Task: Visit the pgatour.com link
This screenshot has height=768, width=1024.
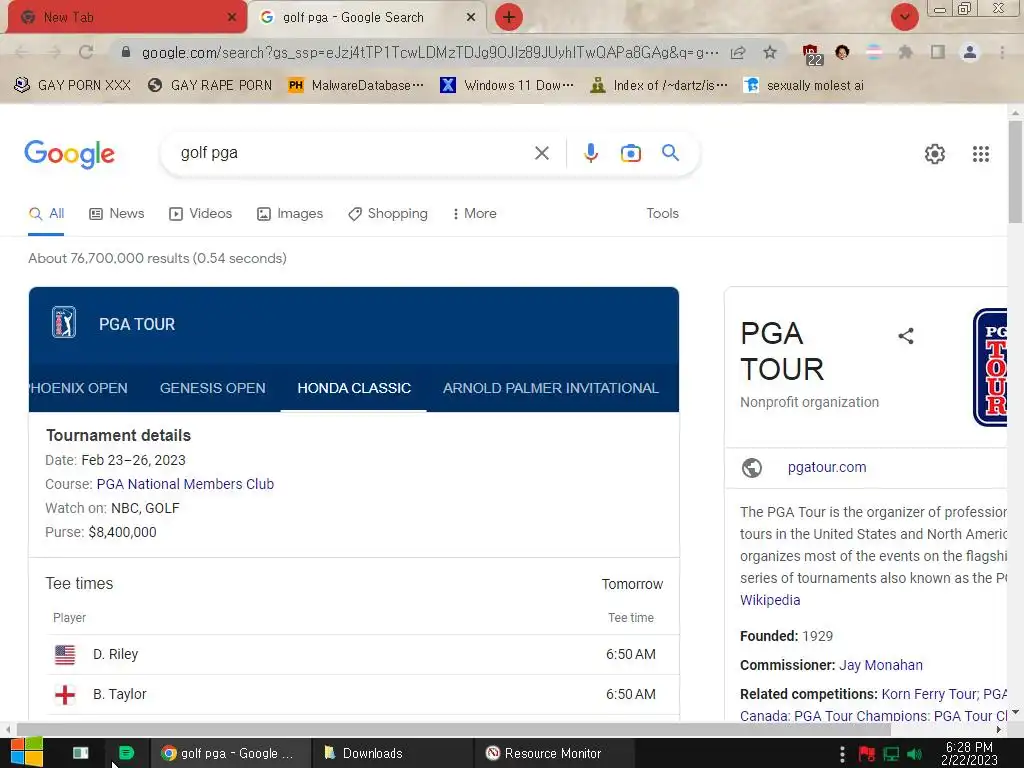Action: tap(827, 467)
